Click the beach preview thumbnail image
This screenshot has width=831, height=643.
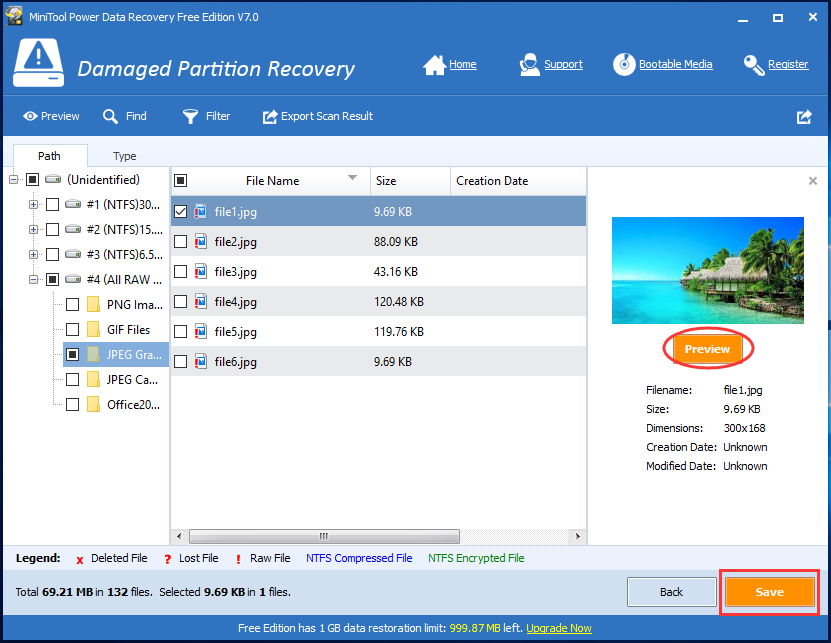point(708,270)
